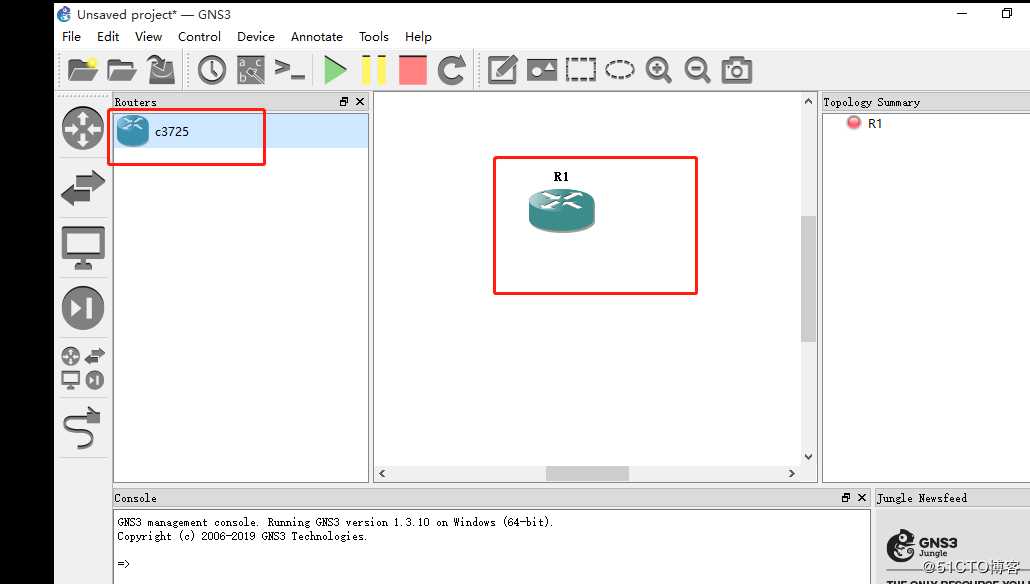The image size is (1030, 584).
Task: Select c3725 router in Routers list
Action: [x=241, y=131]
